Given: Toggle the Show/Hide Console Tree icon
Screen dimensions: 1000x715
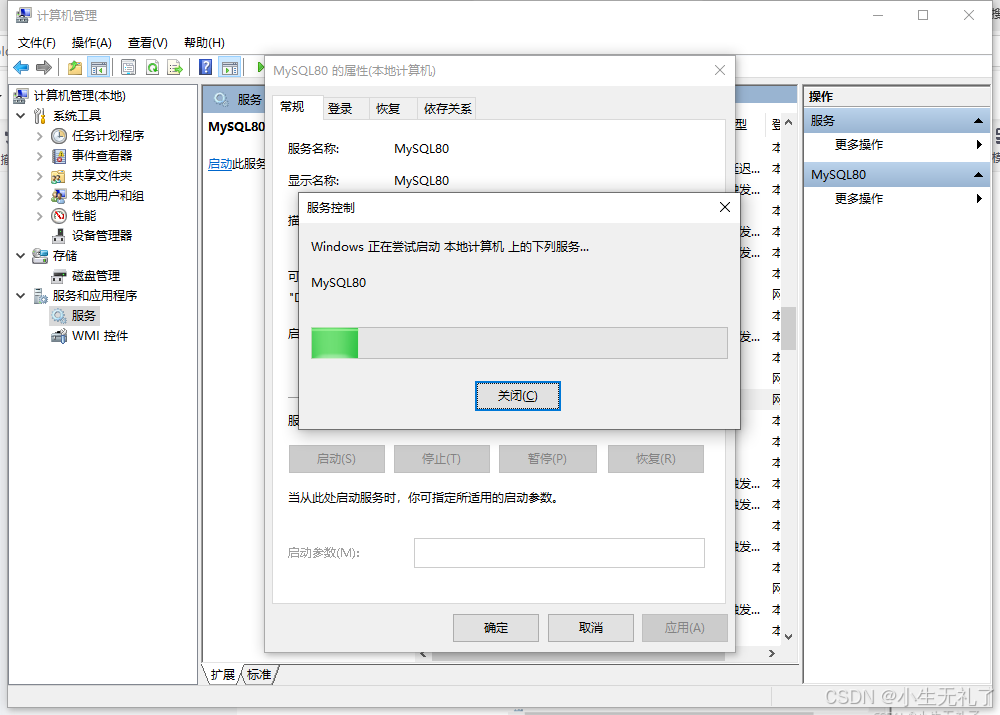Looking at the screenshot, I should point(99,67).
